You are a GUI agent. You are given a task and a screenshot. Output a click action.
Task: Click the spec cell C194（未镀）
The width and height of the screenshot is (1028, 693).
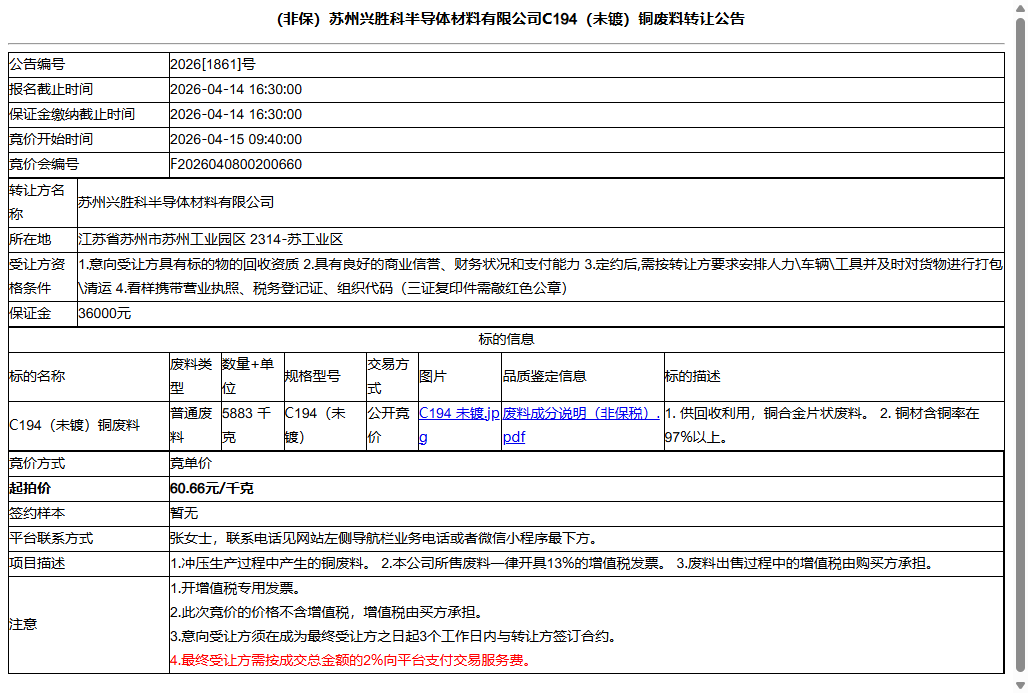325,426
